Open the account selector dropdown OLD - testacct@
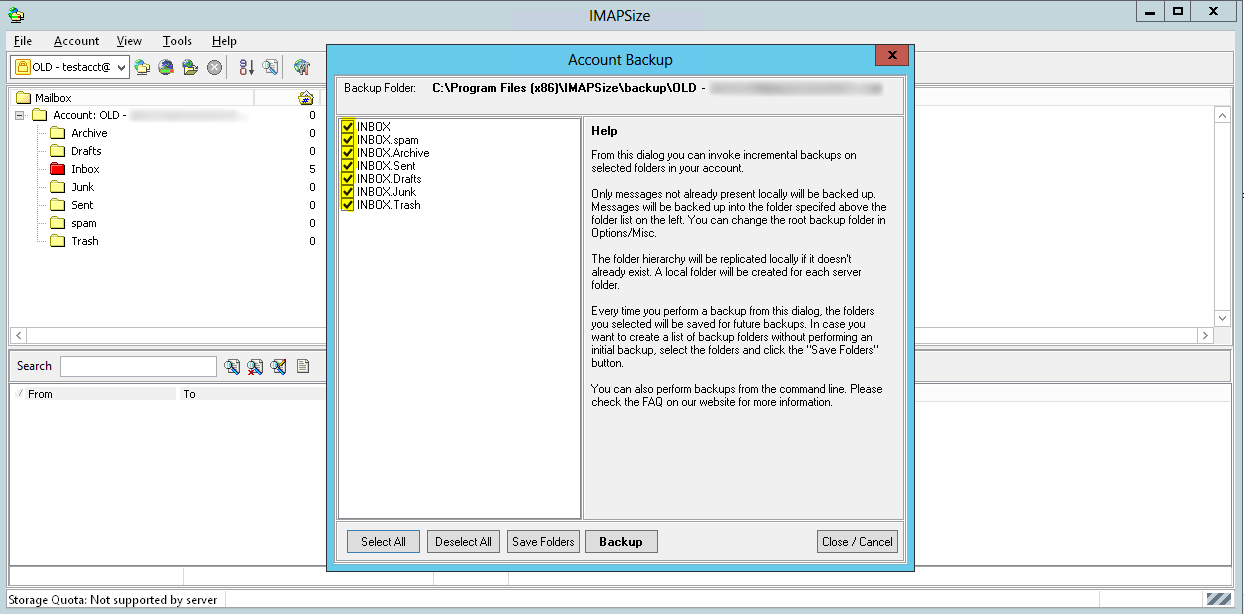 click(70, 67)
